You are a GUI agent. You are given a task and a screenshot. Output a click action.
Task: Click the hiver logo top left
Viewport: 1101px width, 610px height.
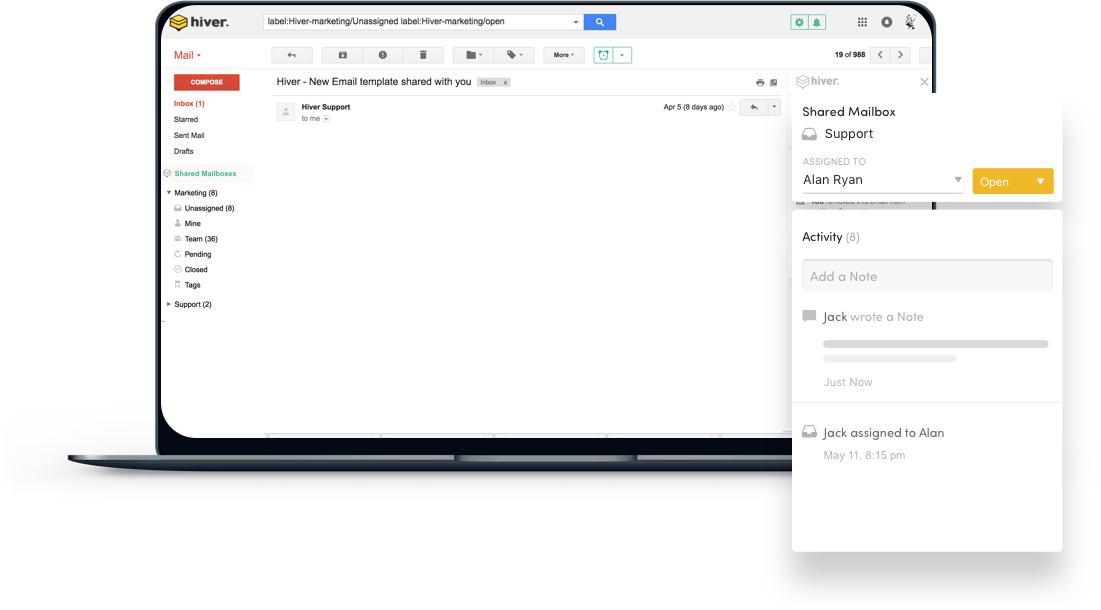point(199,22)
